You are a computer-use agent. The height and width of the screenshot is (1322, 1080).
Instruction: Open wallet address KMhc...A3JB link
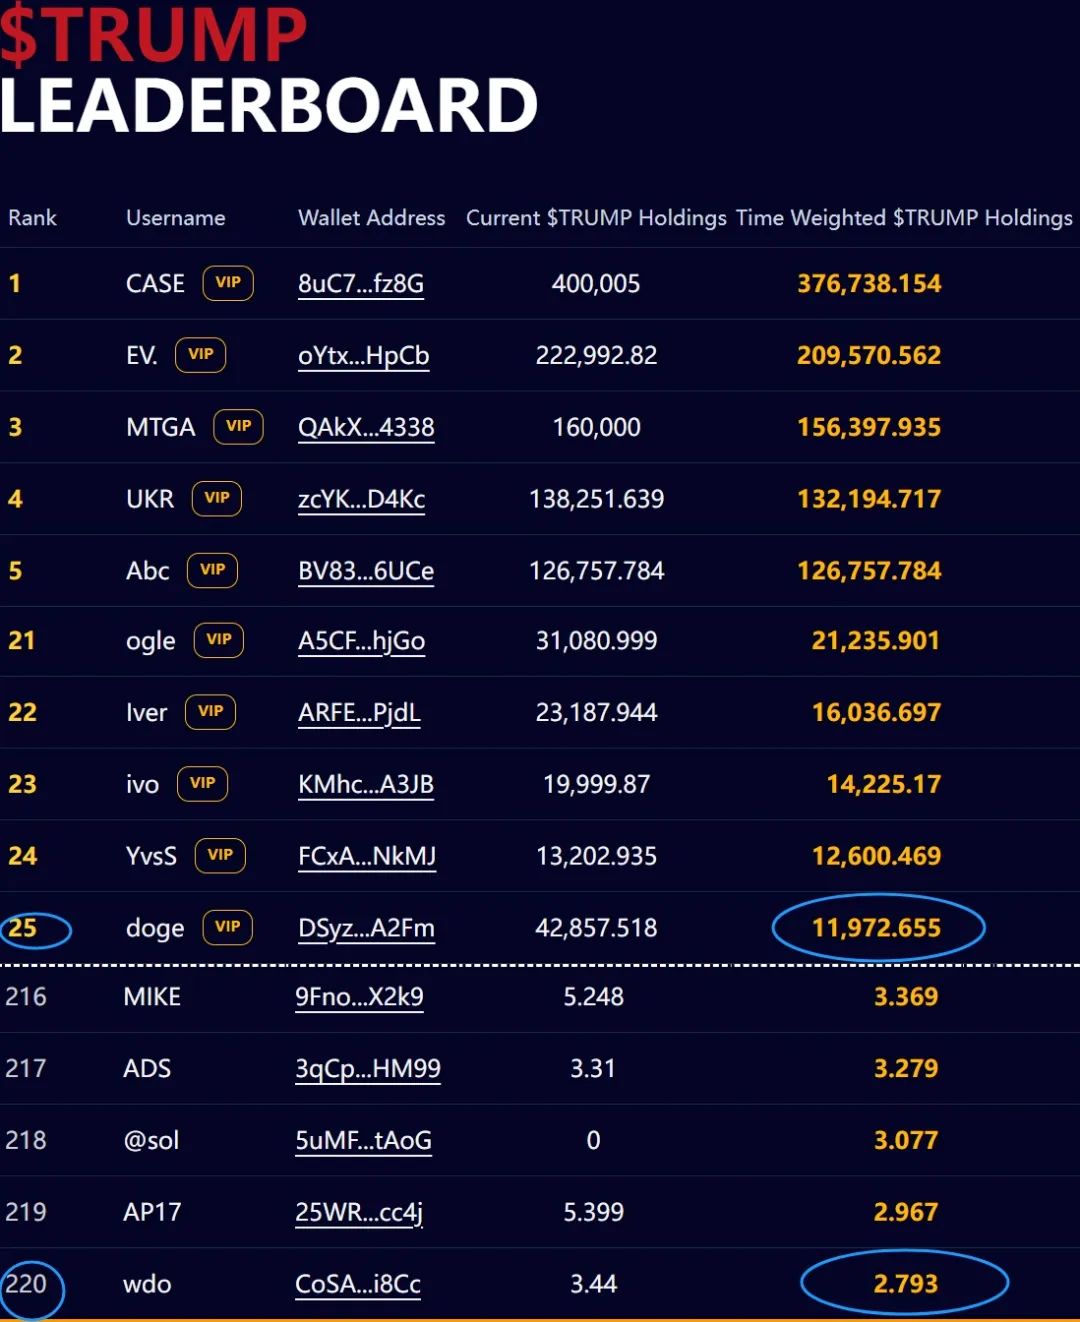click(366, 785)
